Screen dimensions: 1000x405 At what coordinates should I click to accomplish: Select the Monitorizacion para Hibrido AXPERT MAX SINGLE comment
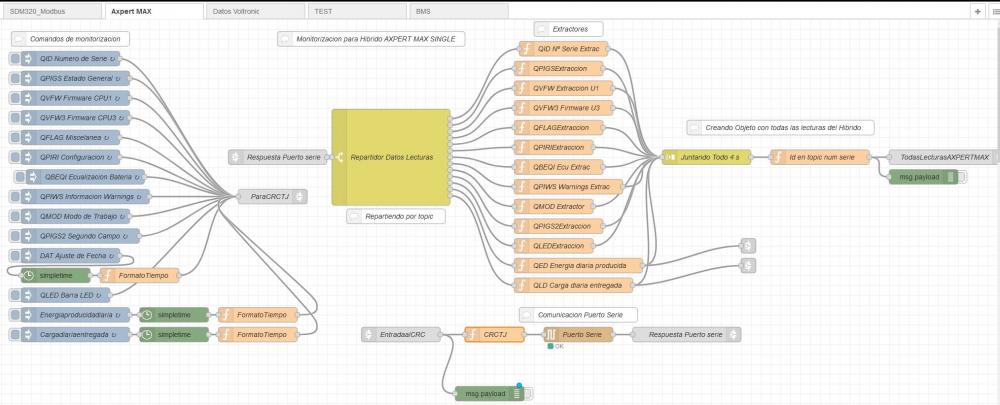[371, 39]
